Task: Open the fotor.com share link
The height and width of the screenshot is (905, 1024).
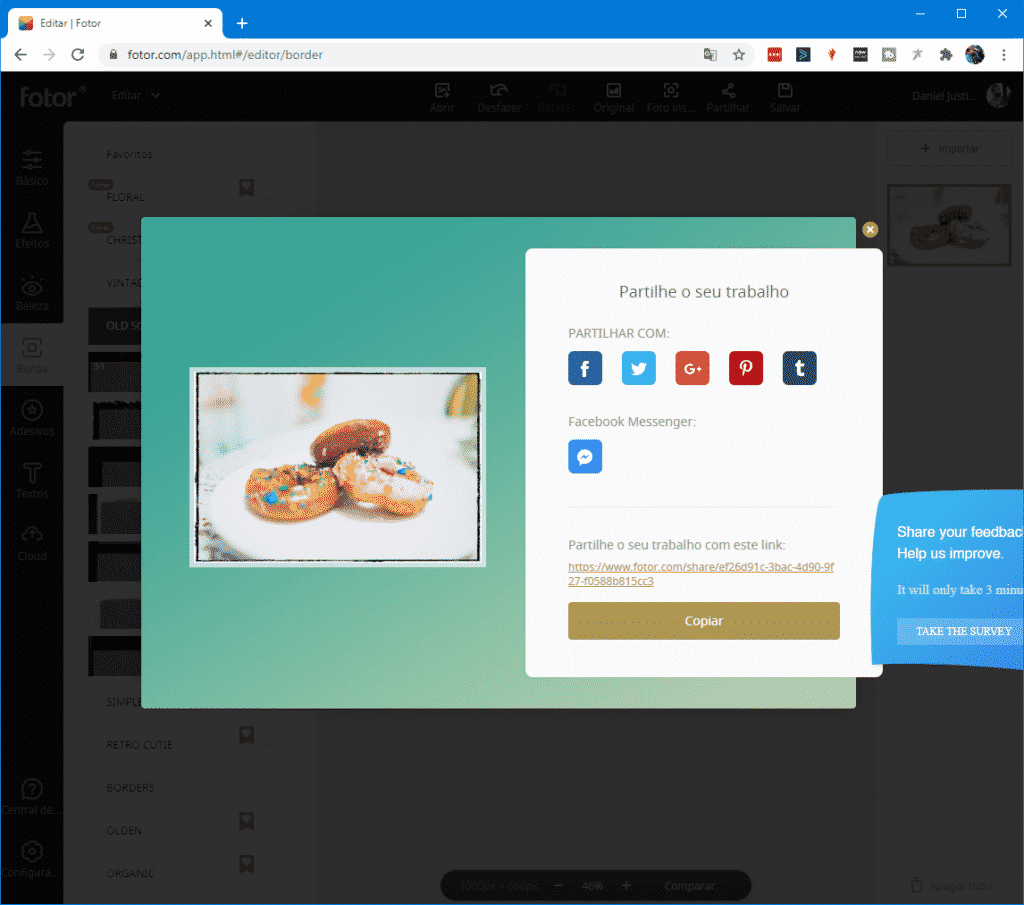Action: (700, 573)
